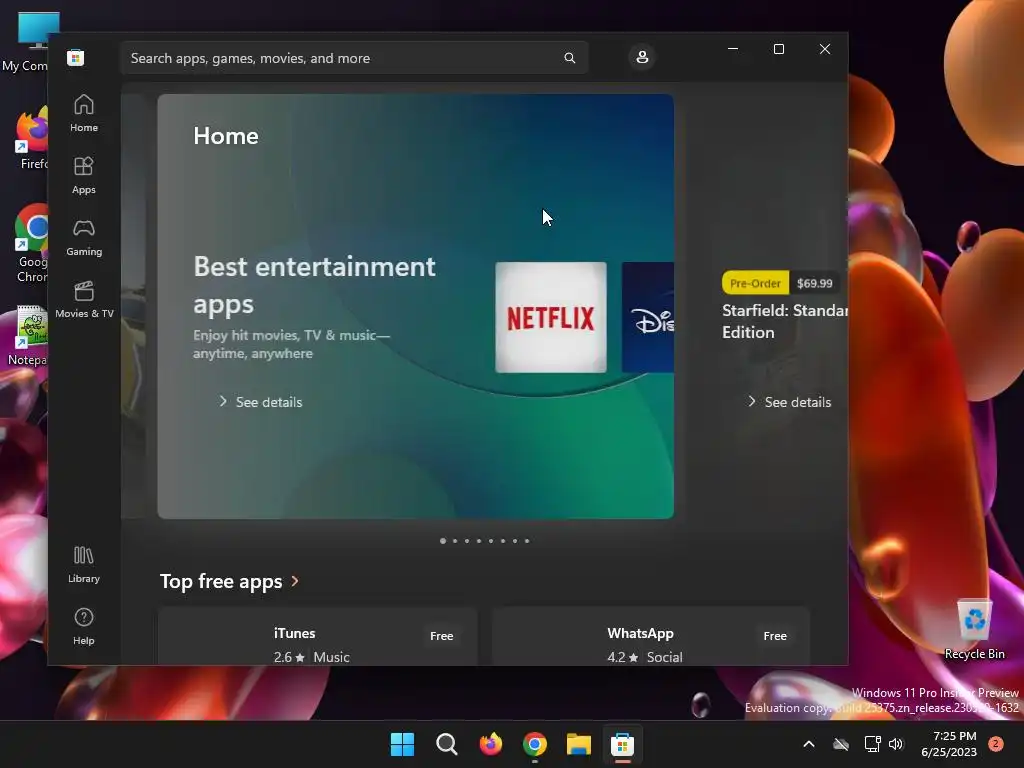The height and width of the screenshot is (768, 1024).
Task: Click the Starfield Standard Edition title
Action: (x=785, y=321)
